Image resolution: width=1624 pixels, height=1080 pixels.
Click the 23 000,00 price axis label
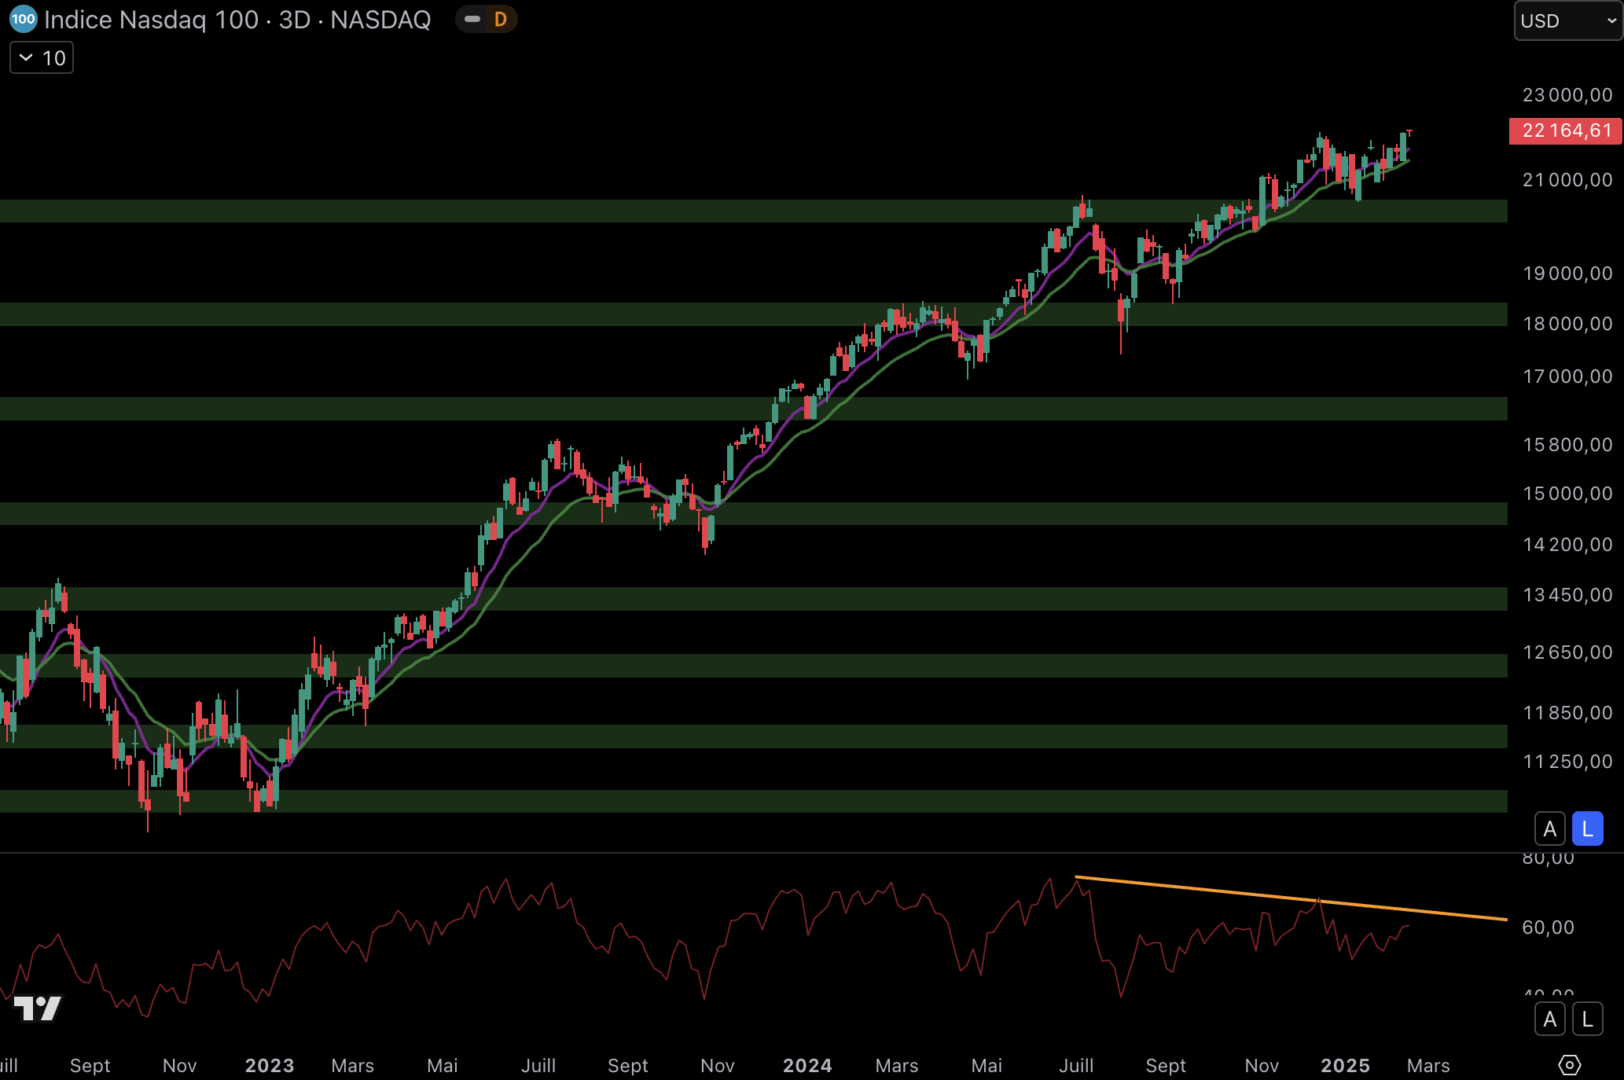coord(1567,95)
